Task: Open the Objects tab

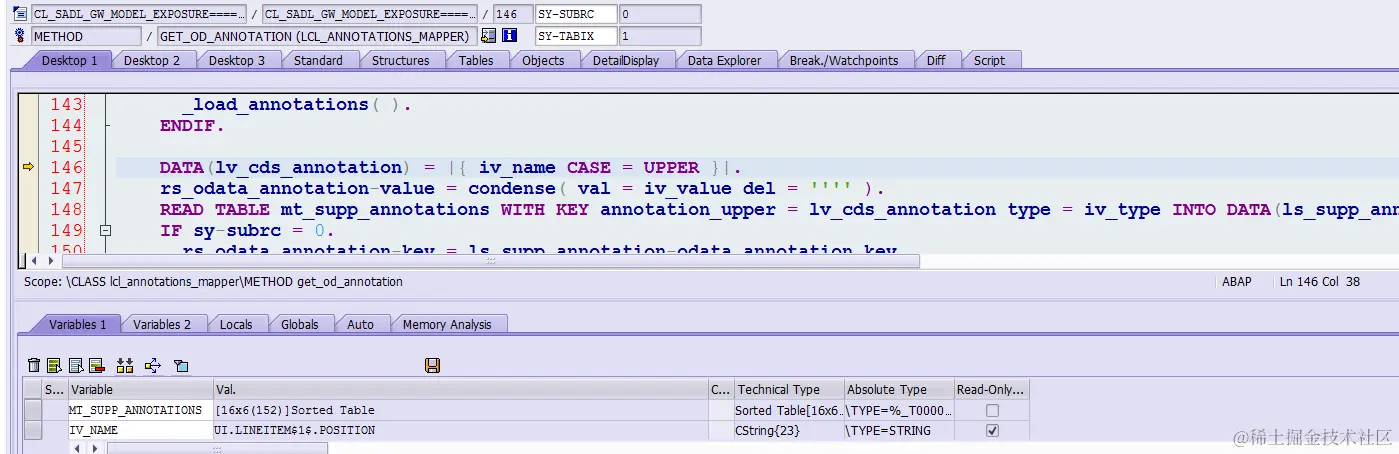Action: click(x=543, y=60)
